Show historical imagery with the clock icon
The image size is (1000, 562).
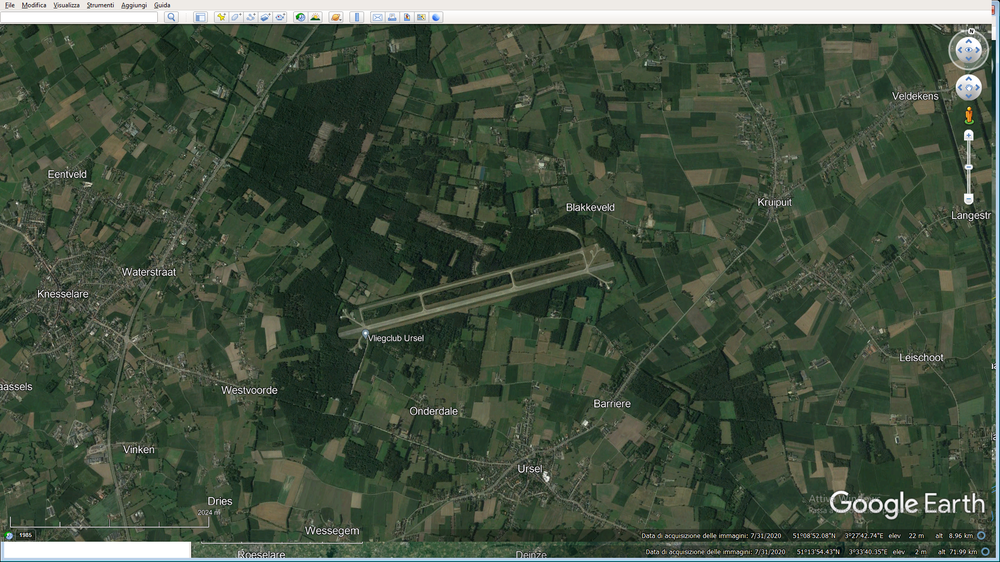coord(300,17)
